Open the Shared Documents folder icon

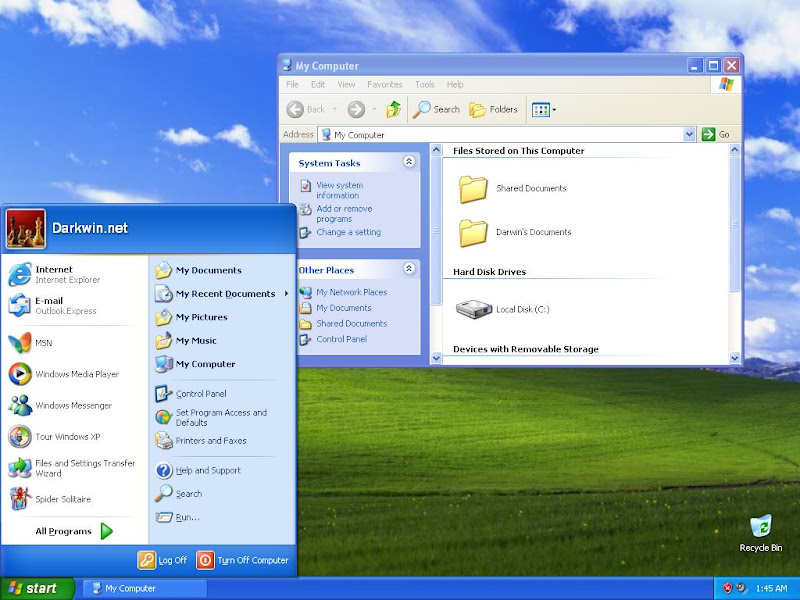point(473,188)
